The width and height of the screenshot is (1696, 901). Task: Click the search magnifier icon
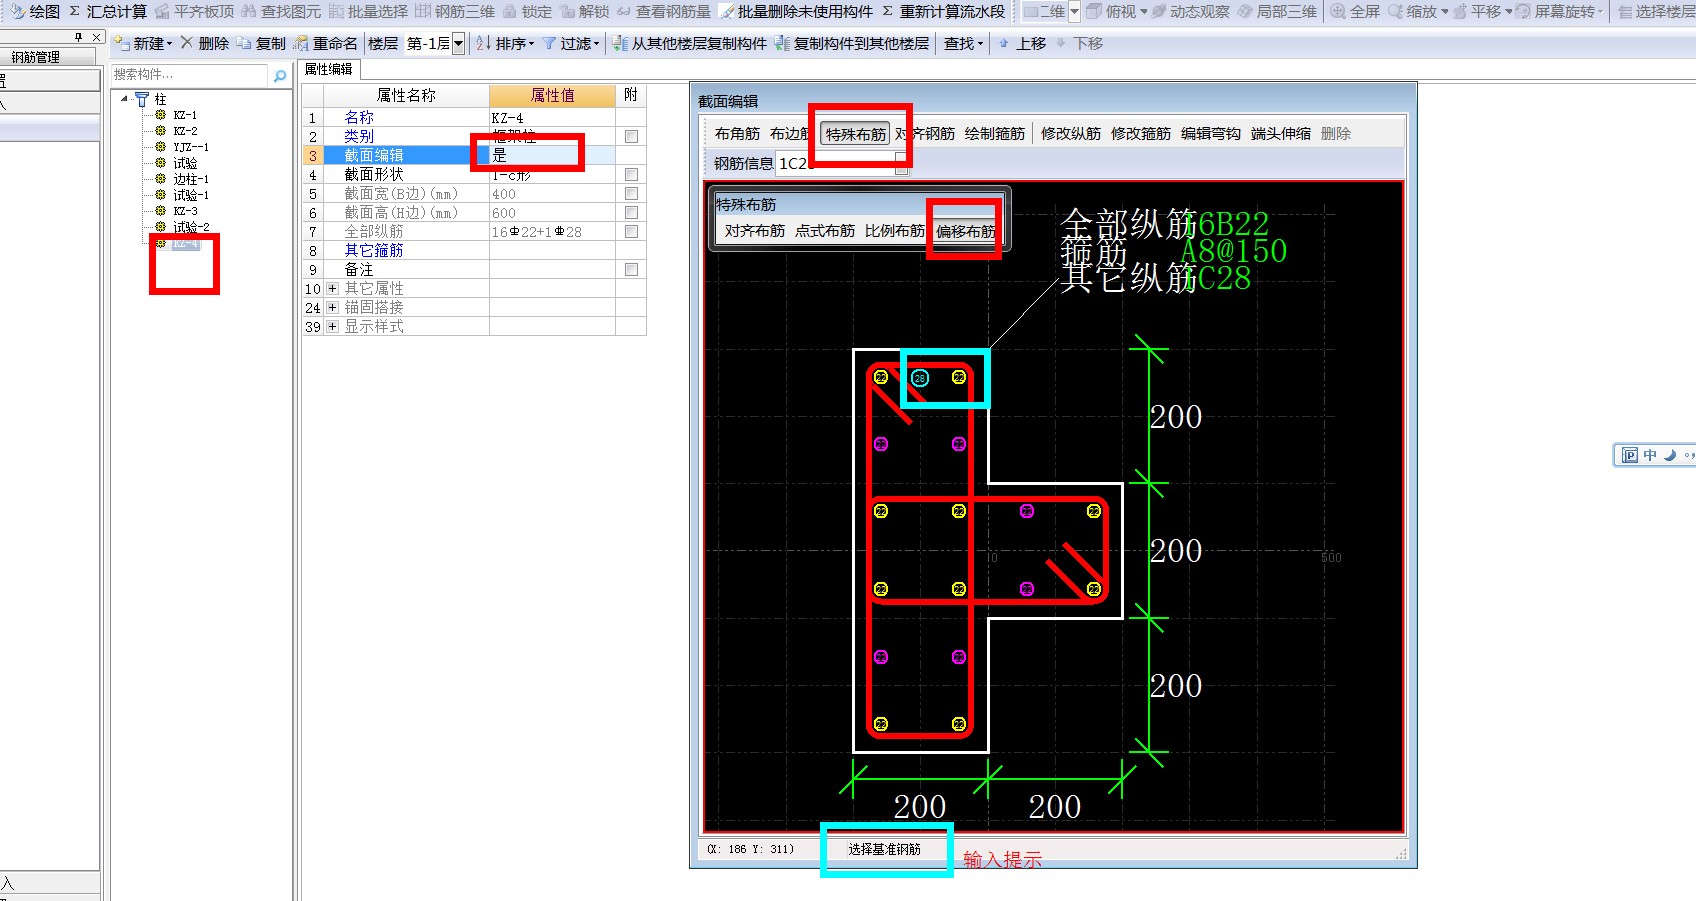[280, 75]
